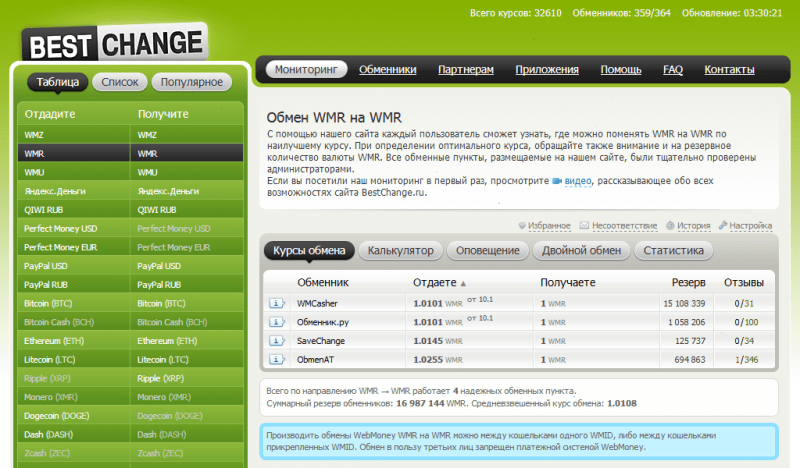The height and width of the screenshot is (468, 800).
Task: Switch to the Популярное tab
Action: (x=191, y=82)
